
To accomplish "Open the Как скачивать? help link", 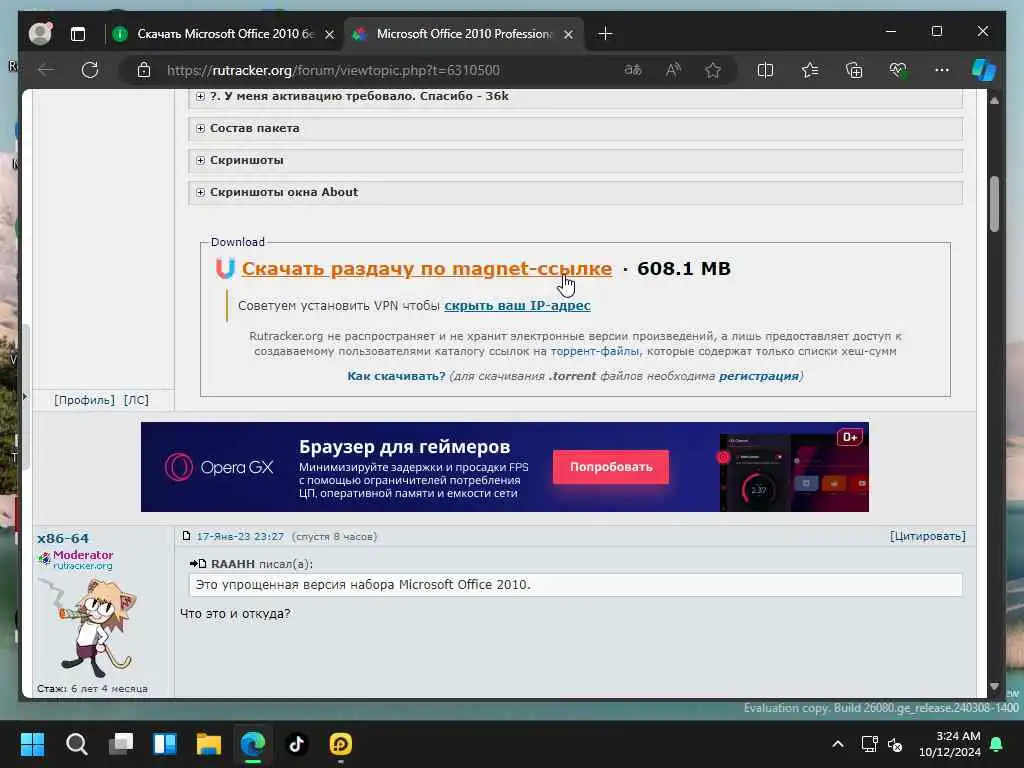I will point(396,376).
